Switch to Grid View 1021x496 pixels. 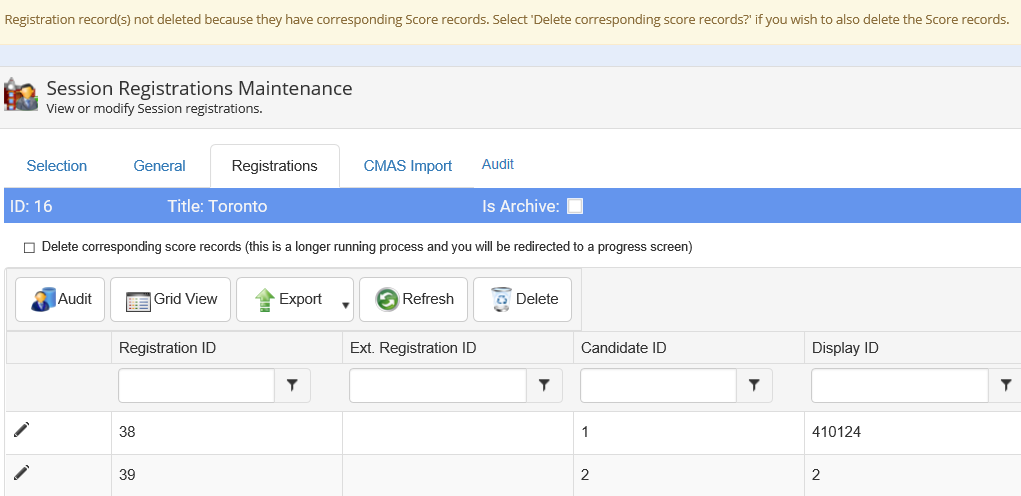coord(170,299)
